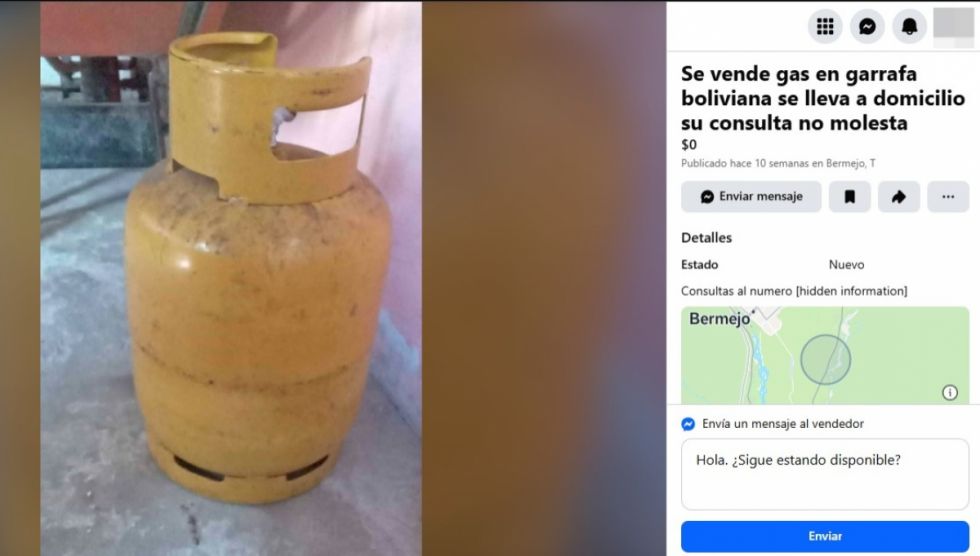Click the hidden information phone text
Image resolution: width=980 pixels, height=556 pixels.
(851, 291)
